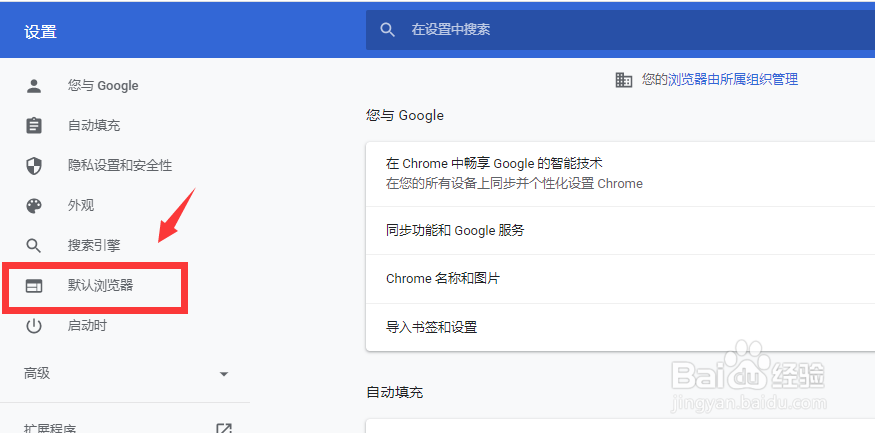Click the person icon beside 您与 Google
Viewport: 875px width, 433px height.
click(34, 86)
